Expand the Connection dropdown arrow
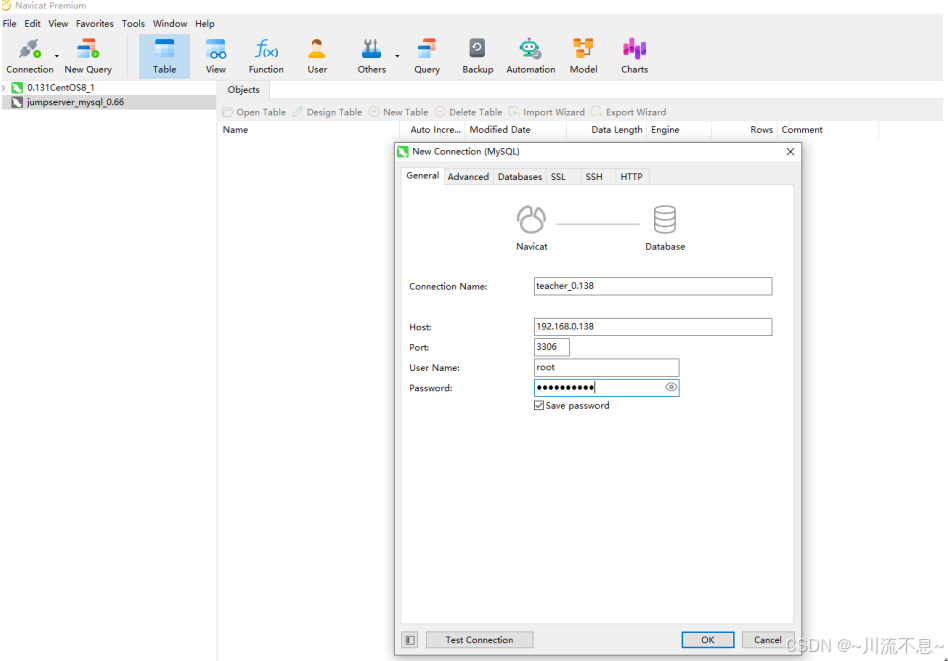 (x=57, y=56)
